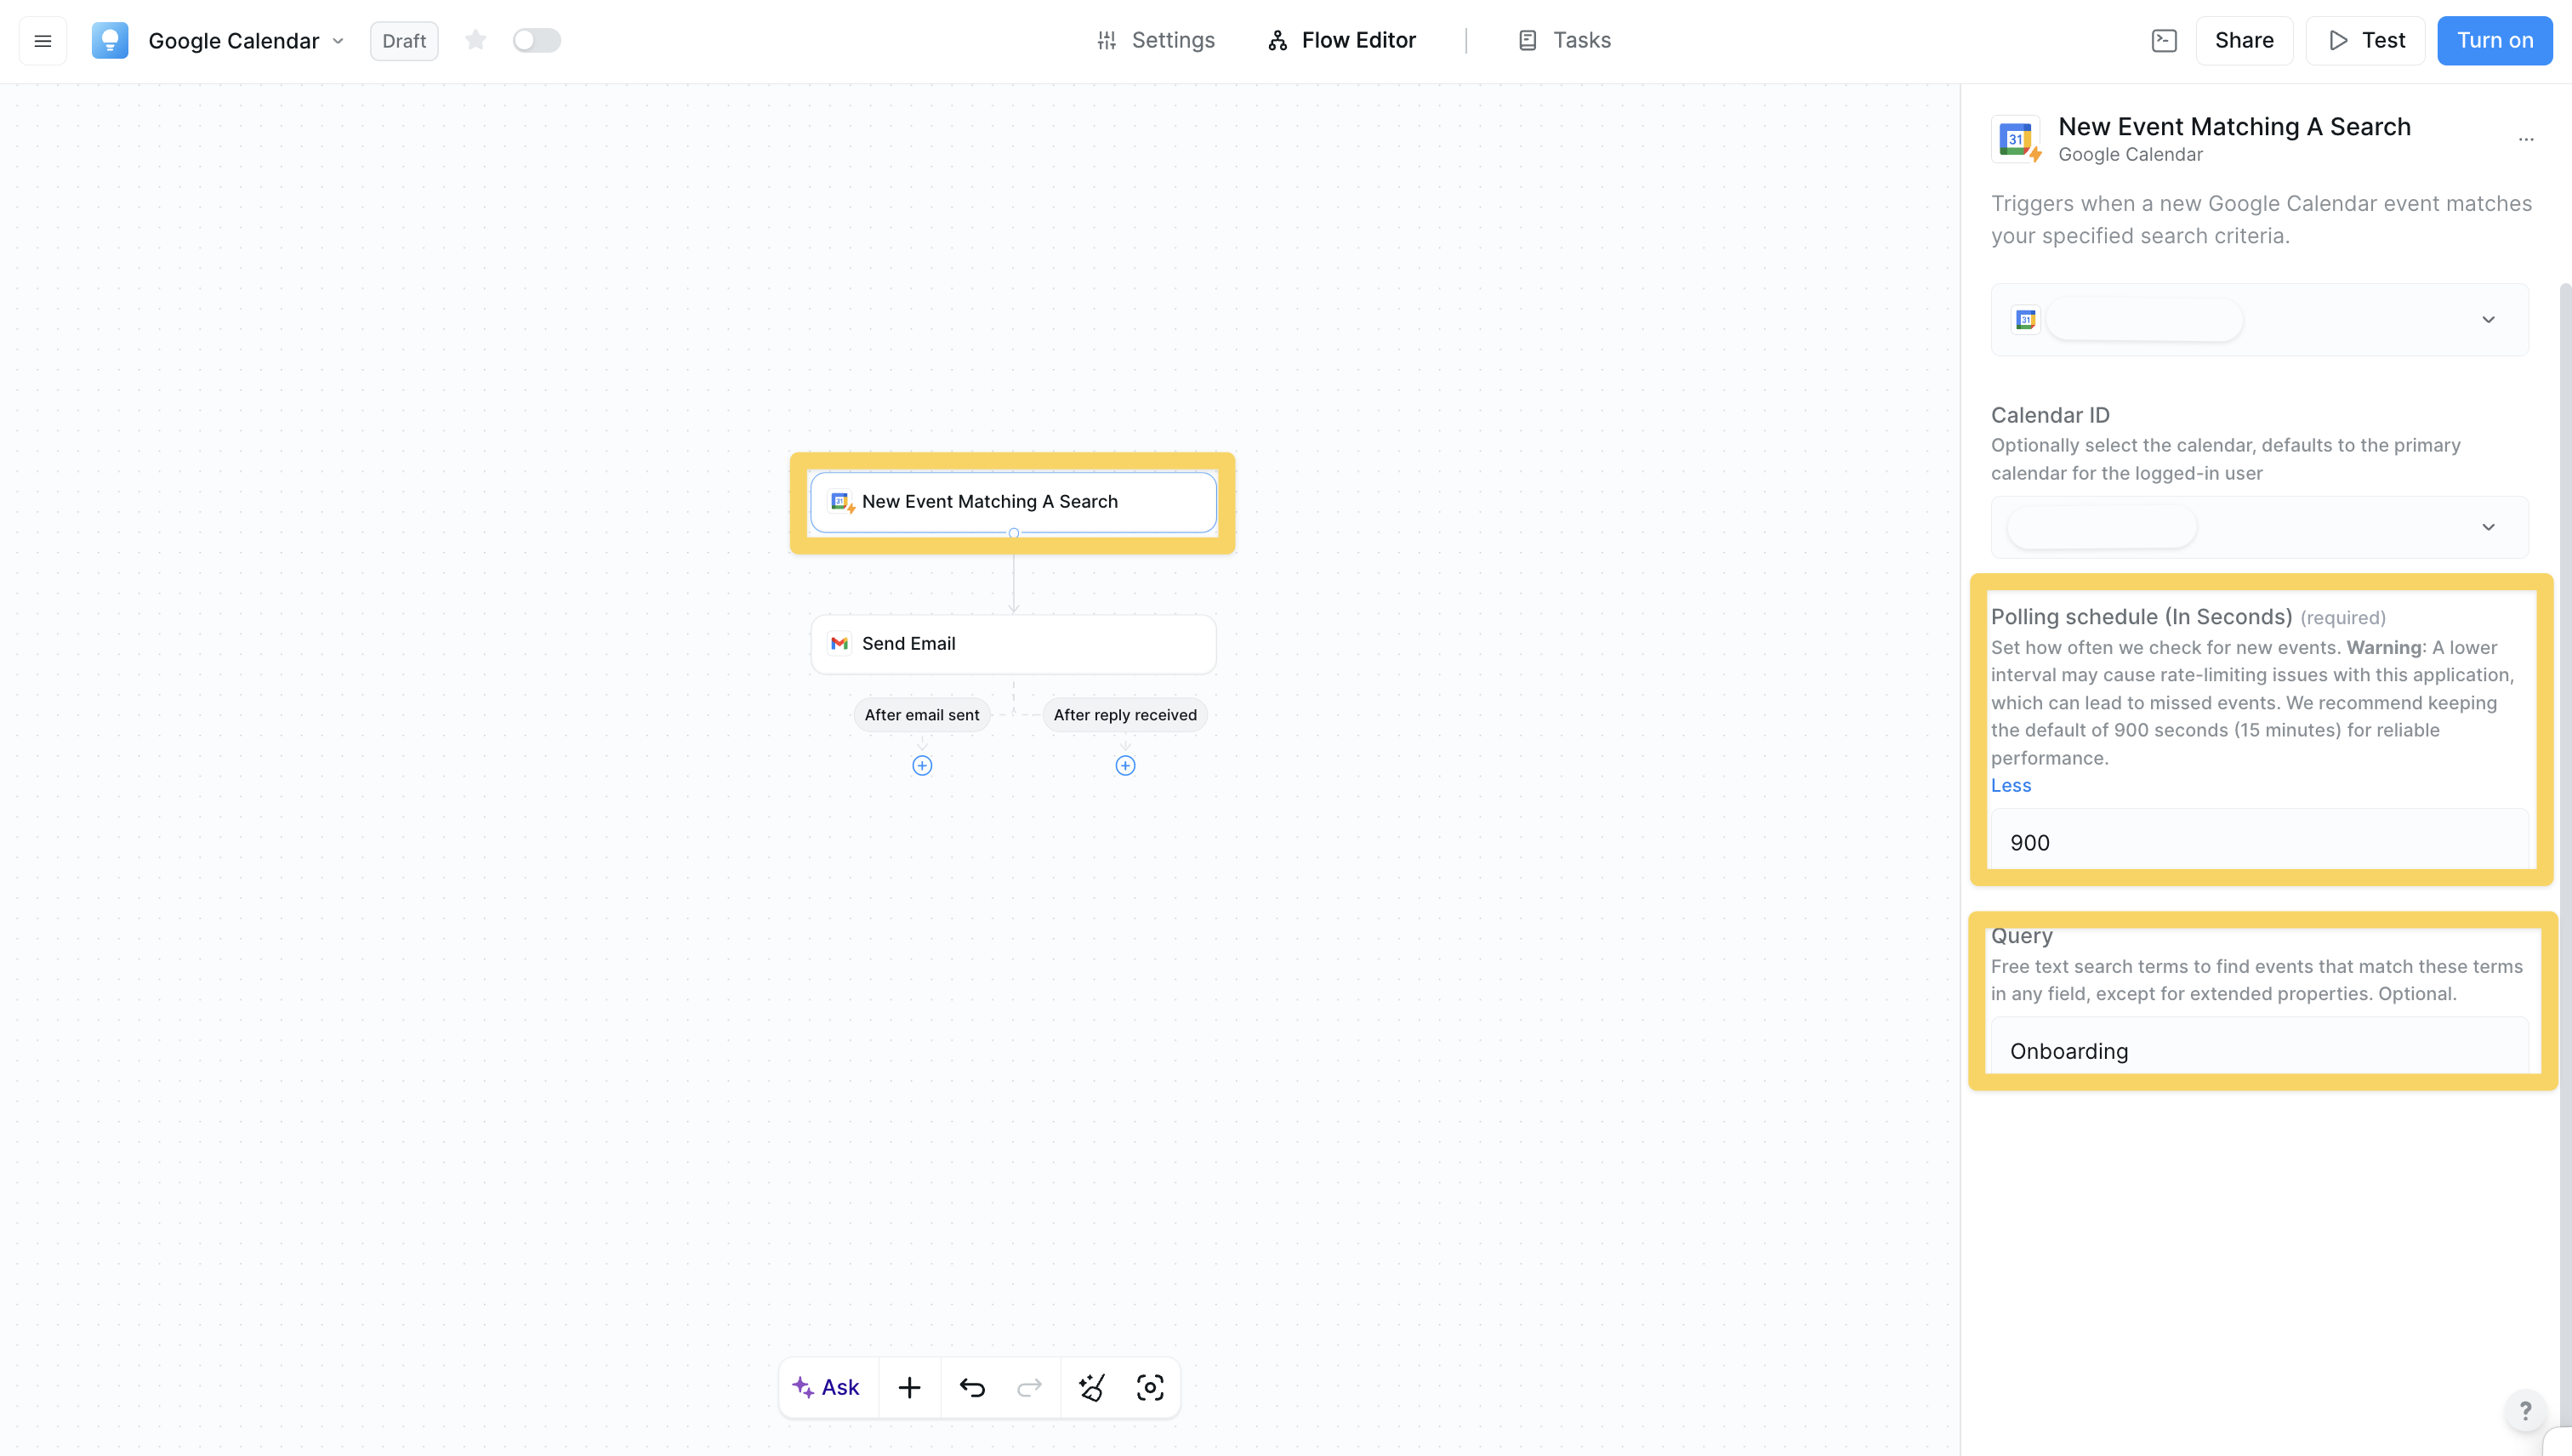The height and width of the screenshot is (1456, 2572).
Task: Open the three-dot trigger options menu
Action: (x=2526, y=139)
